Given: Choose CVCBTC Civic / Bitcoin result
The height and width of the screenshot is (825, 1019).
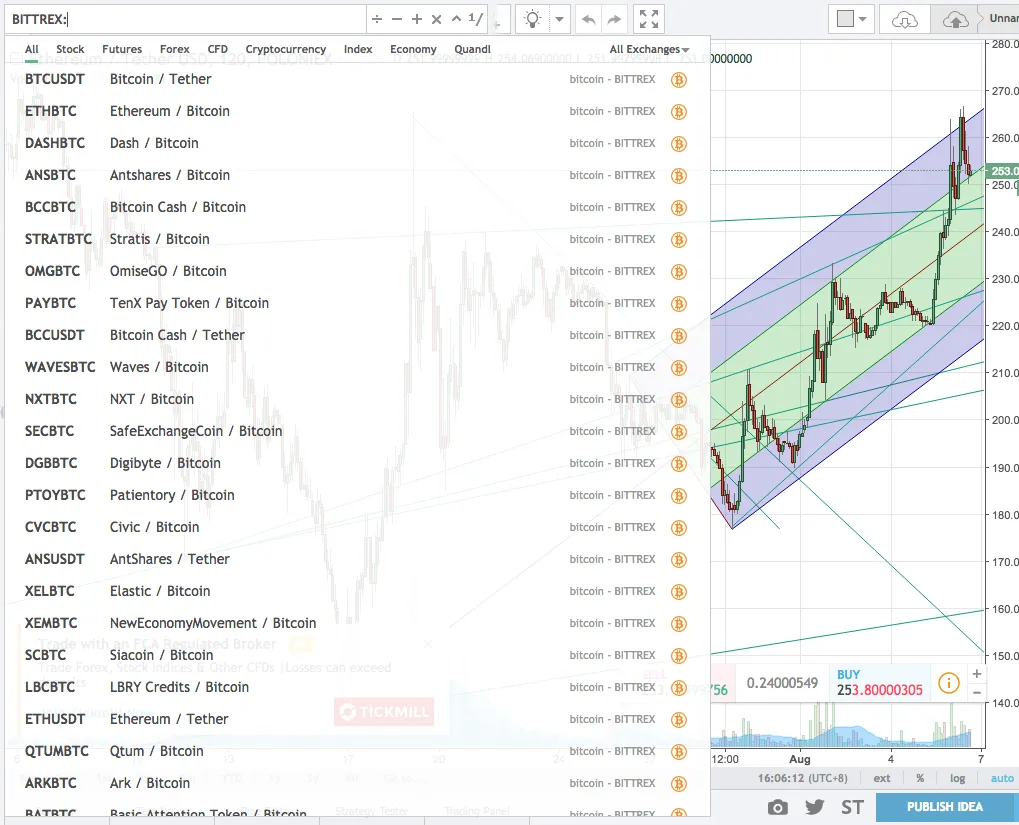Looking at the screenshot, I should (357, 527).
